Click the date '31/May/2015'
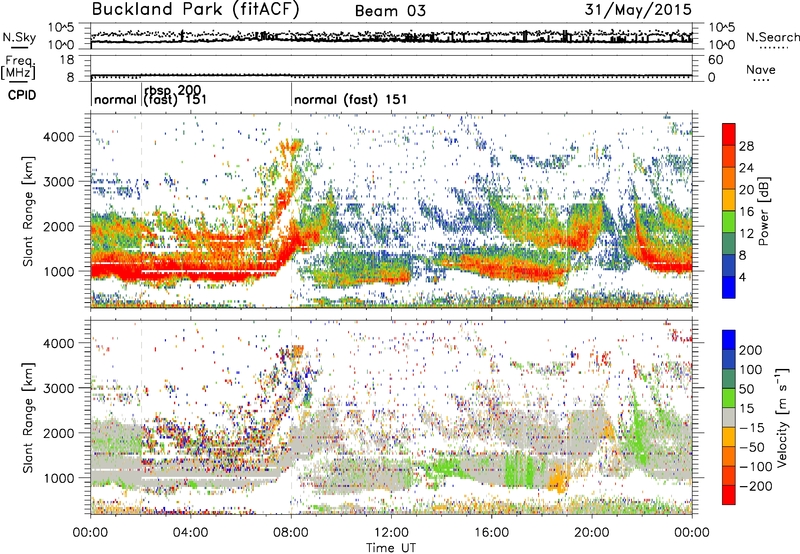800x554 pixels. [x=638, y=9]
